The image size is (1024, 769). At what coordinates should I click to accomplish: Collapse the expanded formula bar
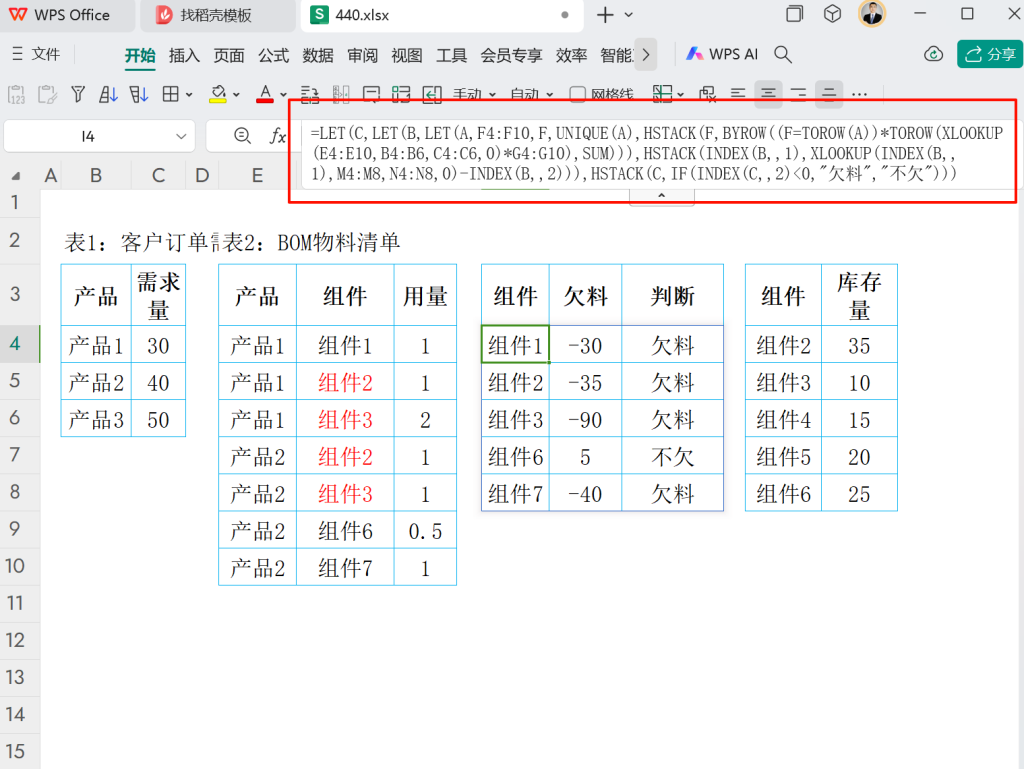coord(662,196)
